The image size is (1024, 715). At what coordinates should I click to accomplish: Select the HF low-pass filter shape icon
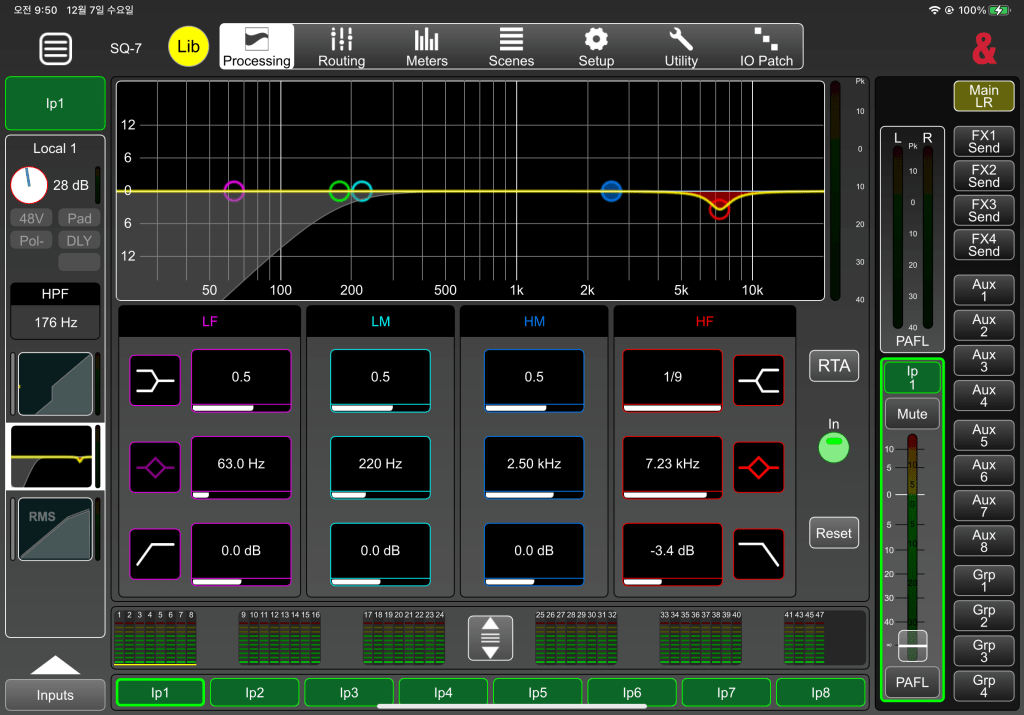coord(758,553)
